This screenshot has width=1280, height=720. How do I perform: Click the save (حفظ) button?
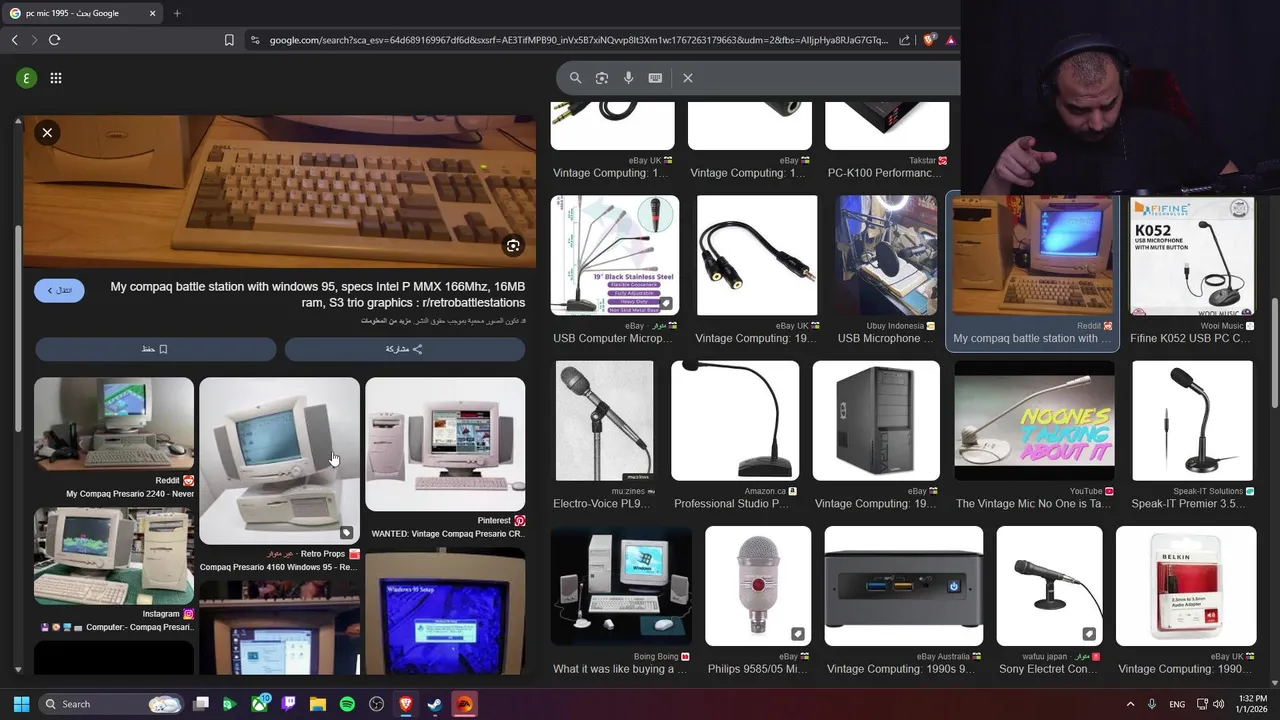click(155, 349)
